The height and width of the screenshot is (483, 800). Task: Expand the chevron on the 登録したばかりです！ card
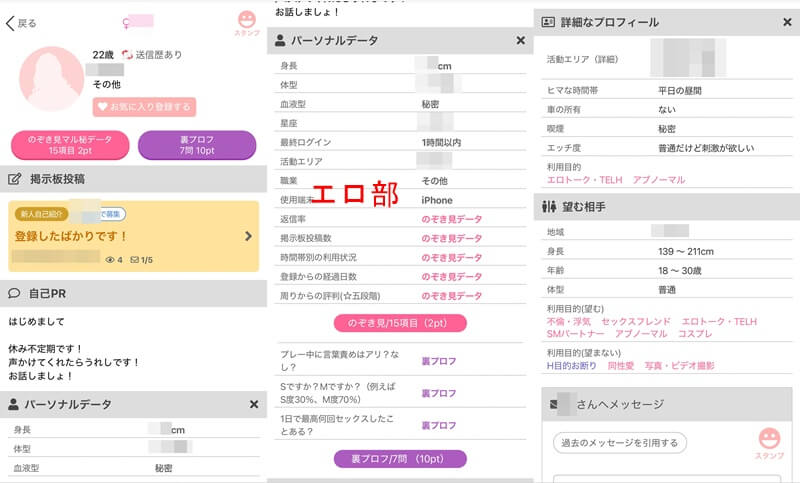tap(248, 236)
